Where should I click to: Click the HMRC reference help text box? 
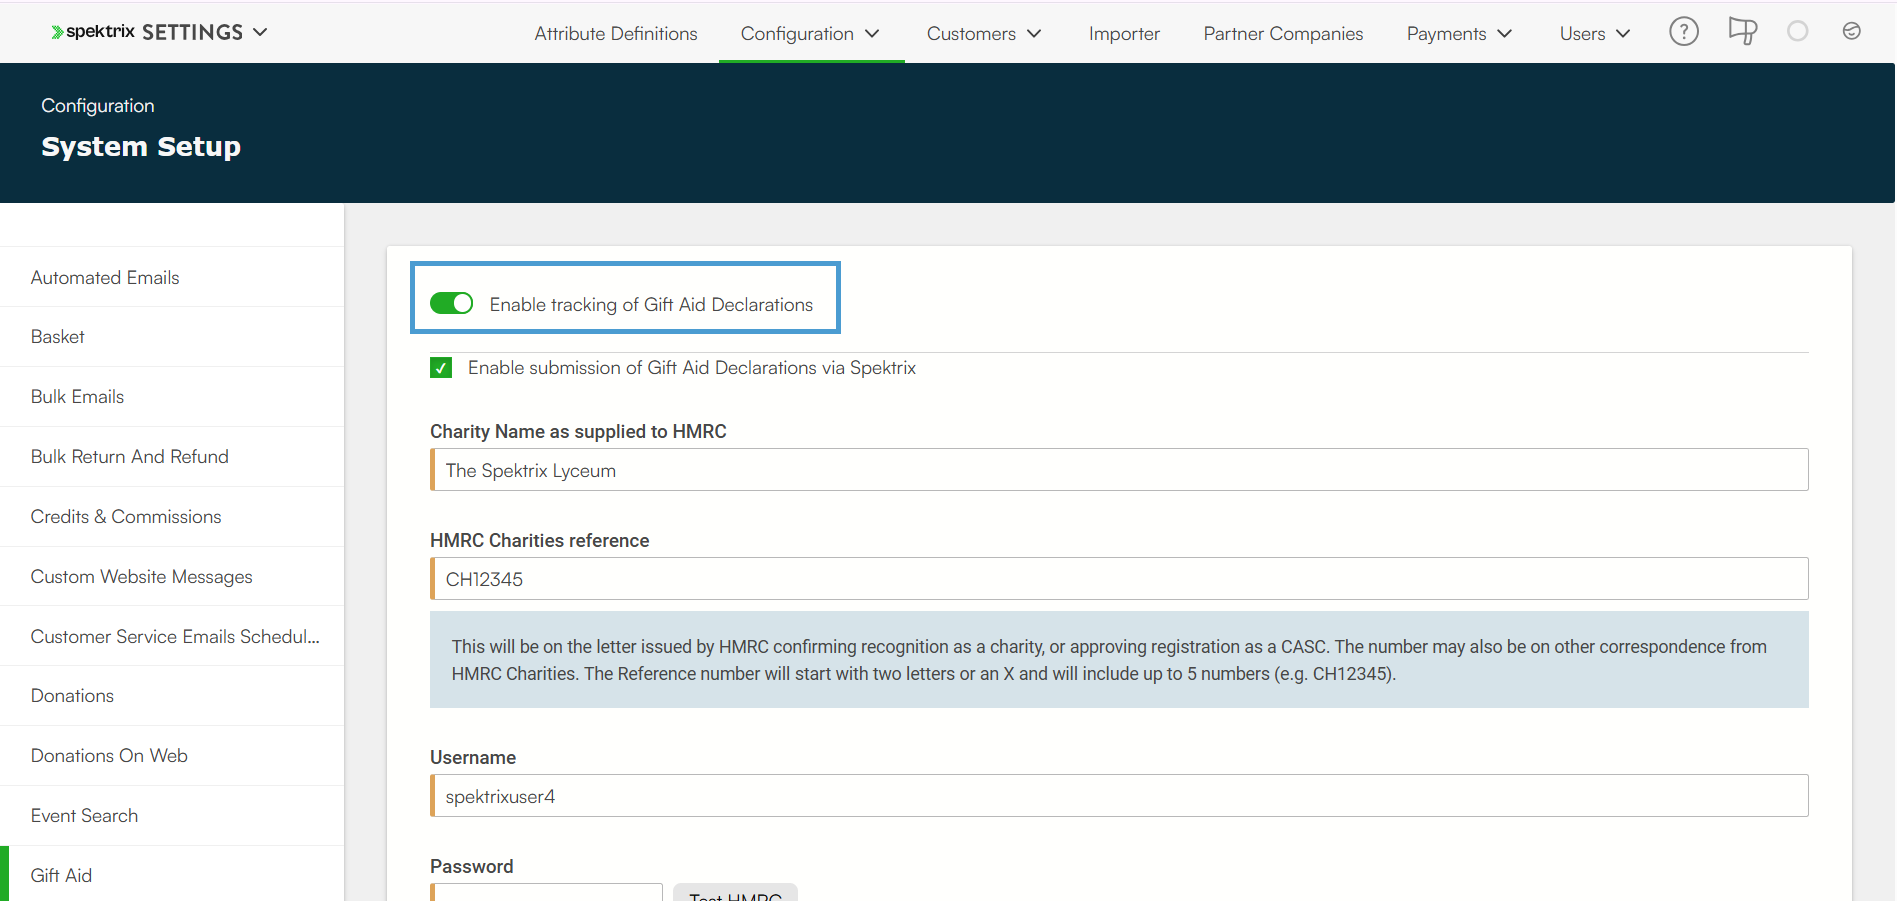tap(1119, 660)
